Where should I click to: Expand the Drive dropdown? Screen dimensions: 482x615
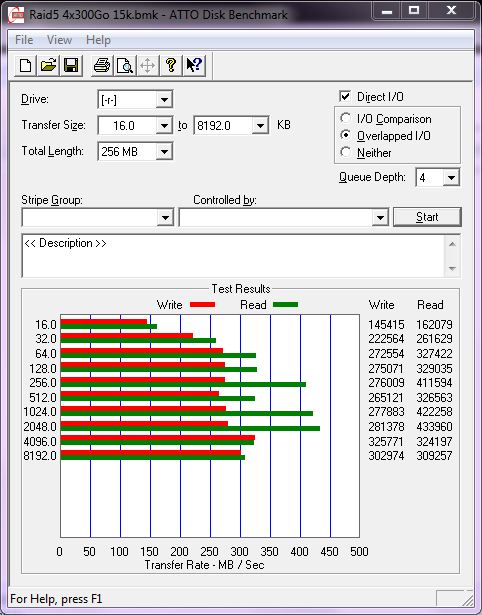pyautogui.click(x=164, y=100)
